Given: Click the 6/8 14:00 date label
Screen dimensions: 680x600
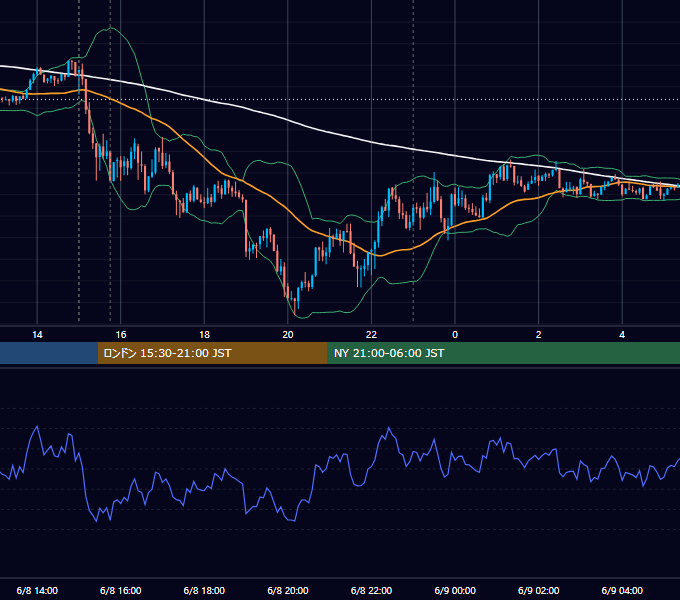Looking at the screenshot, I should click(37, 590).
